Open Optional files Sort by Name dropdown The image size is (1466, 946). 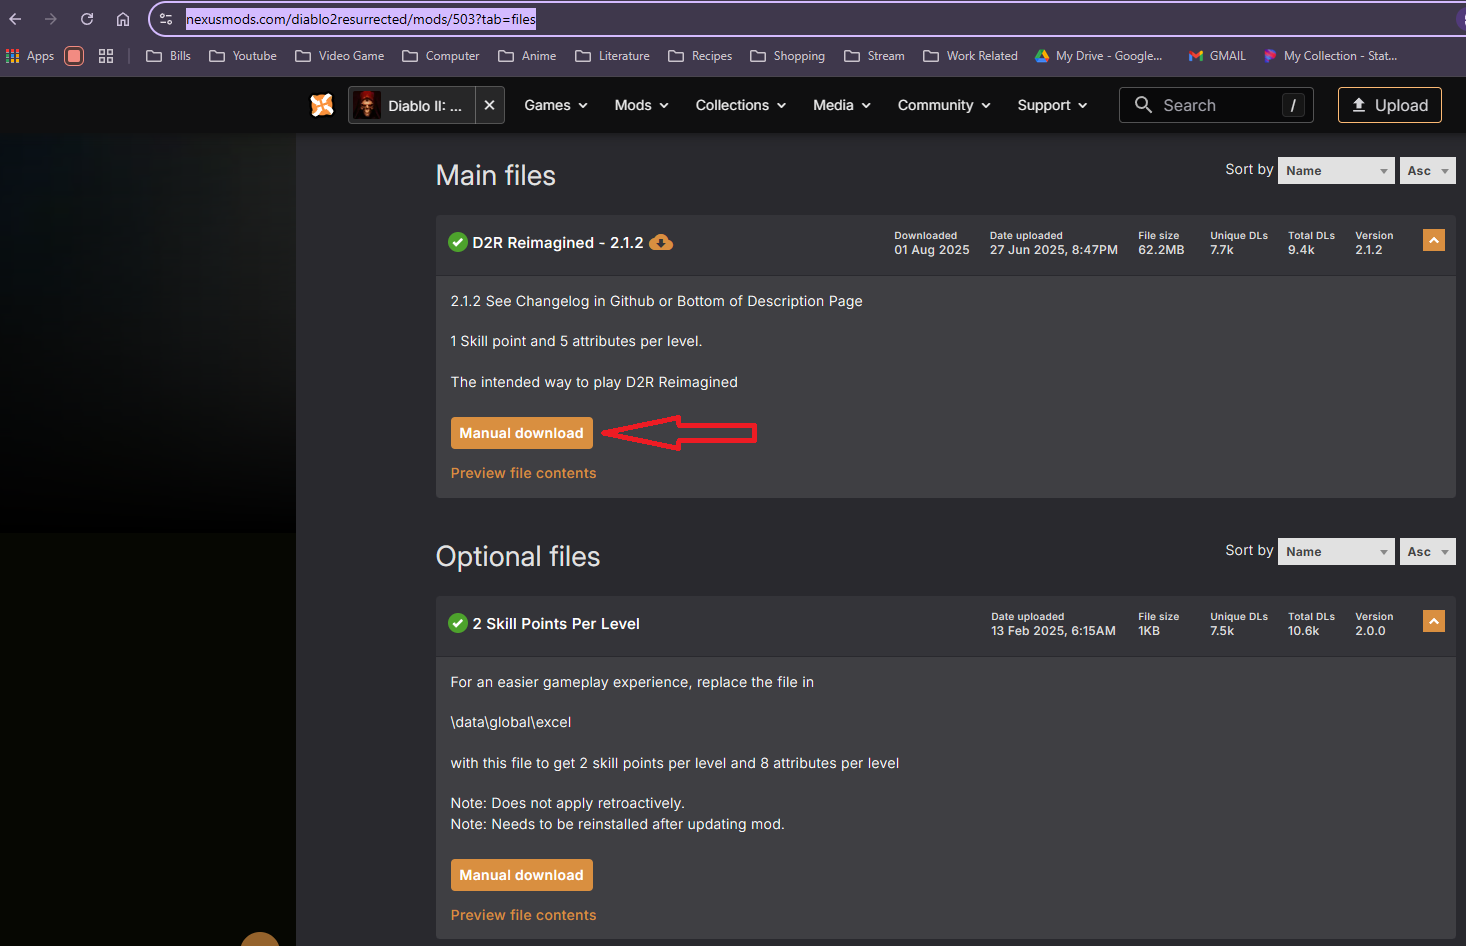point(1336,552)
